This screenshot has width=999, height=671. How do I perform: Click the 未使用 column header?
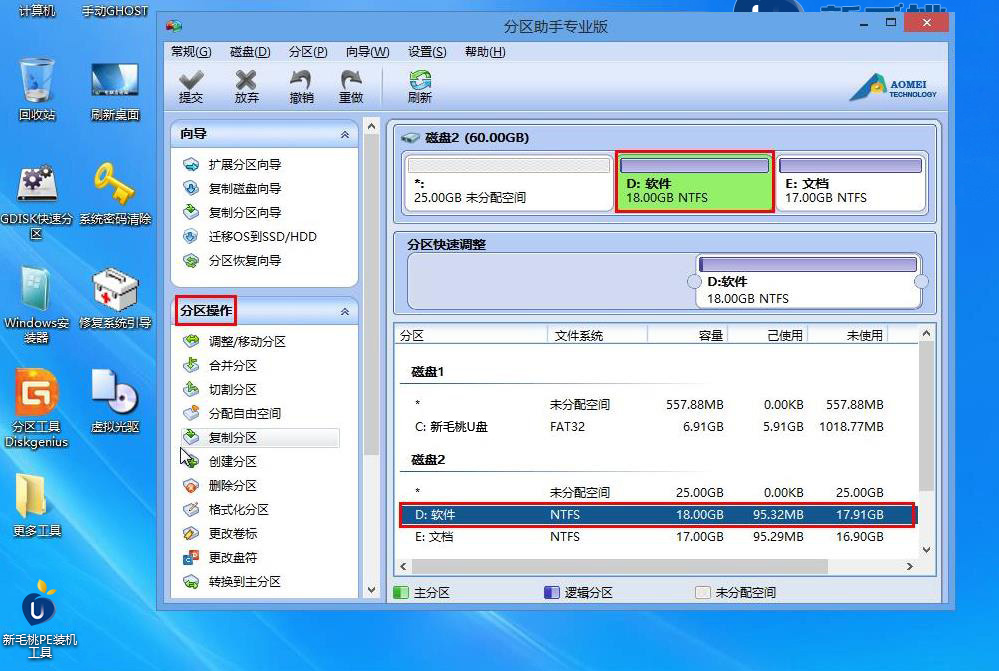tap(848, 335)
